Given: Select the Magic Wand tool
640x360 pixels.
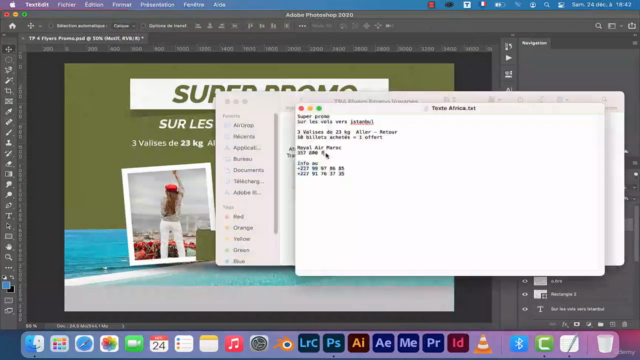Looking at the screenshot, I should (x=9, y=80).
